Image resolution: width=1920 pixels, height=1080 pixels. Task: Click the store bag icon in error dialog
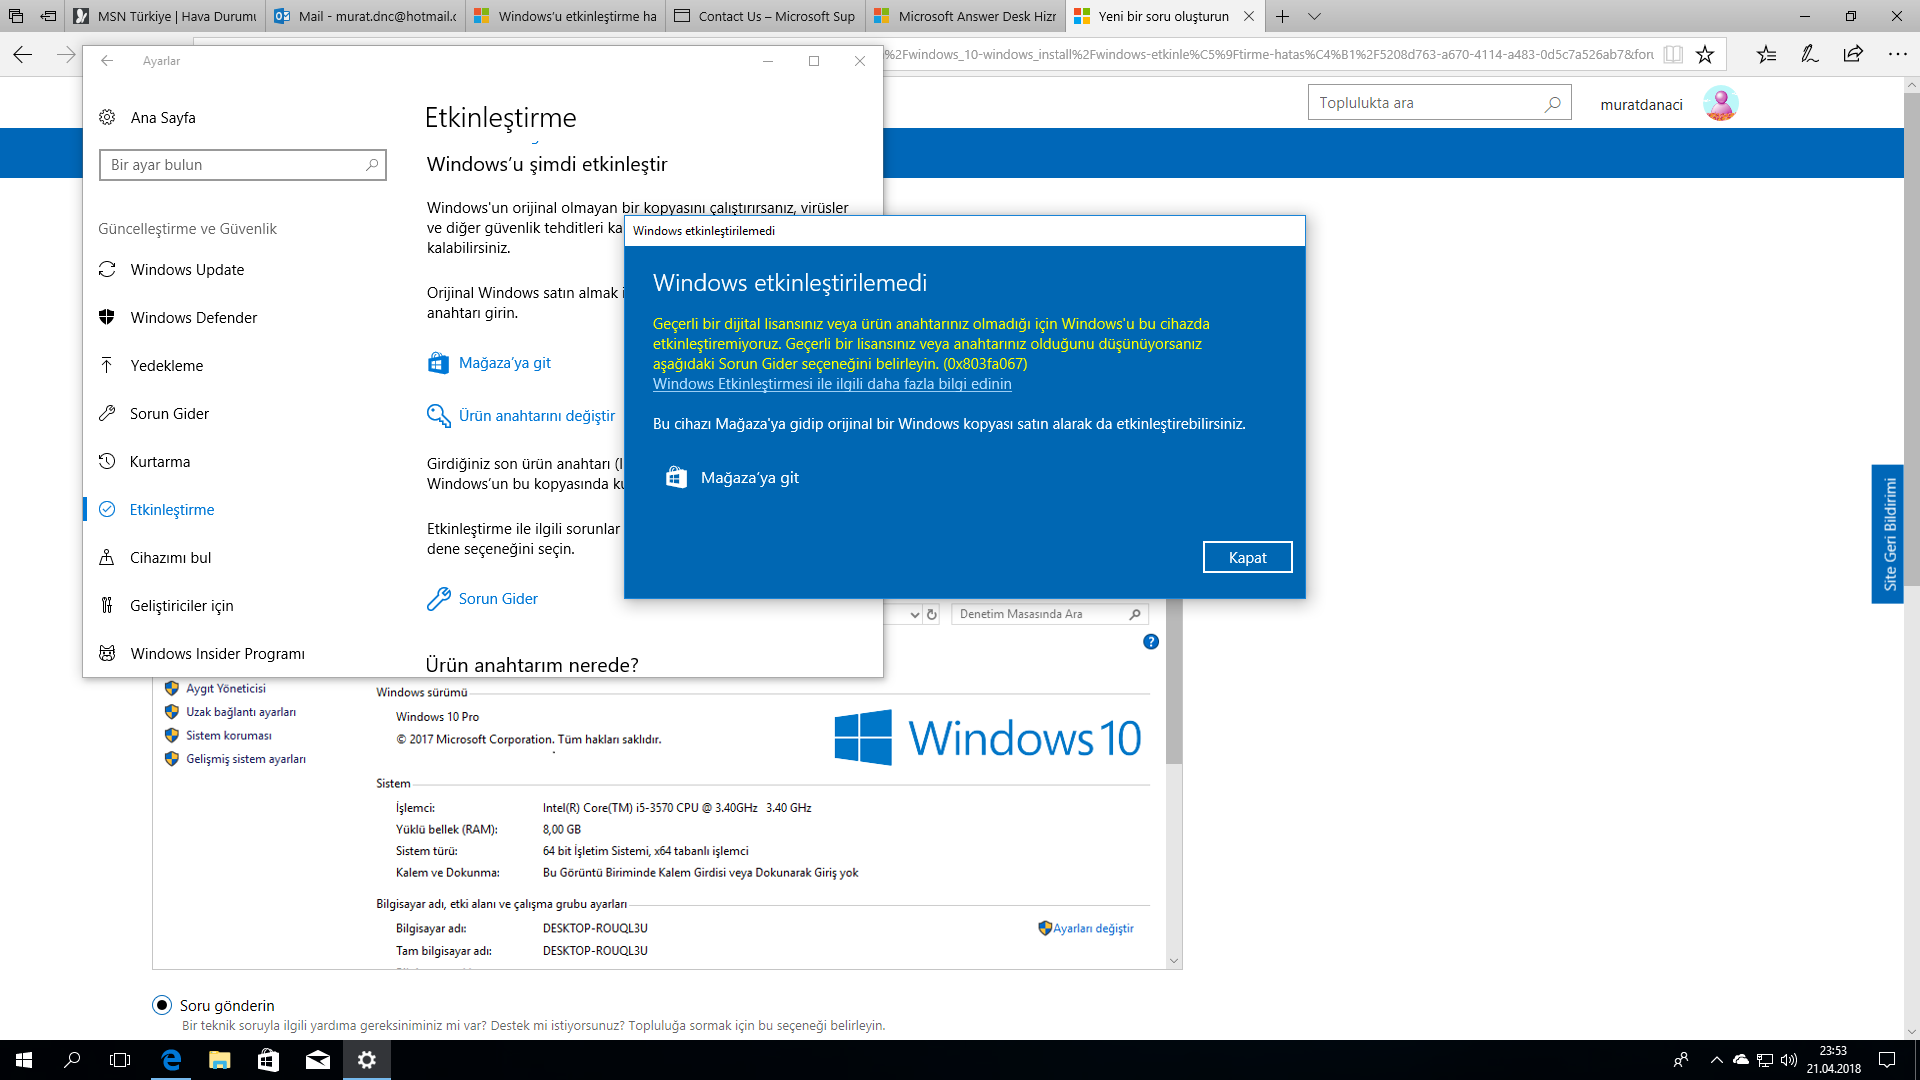click(x=676, y=478)
